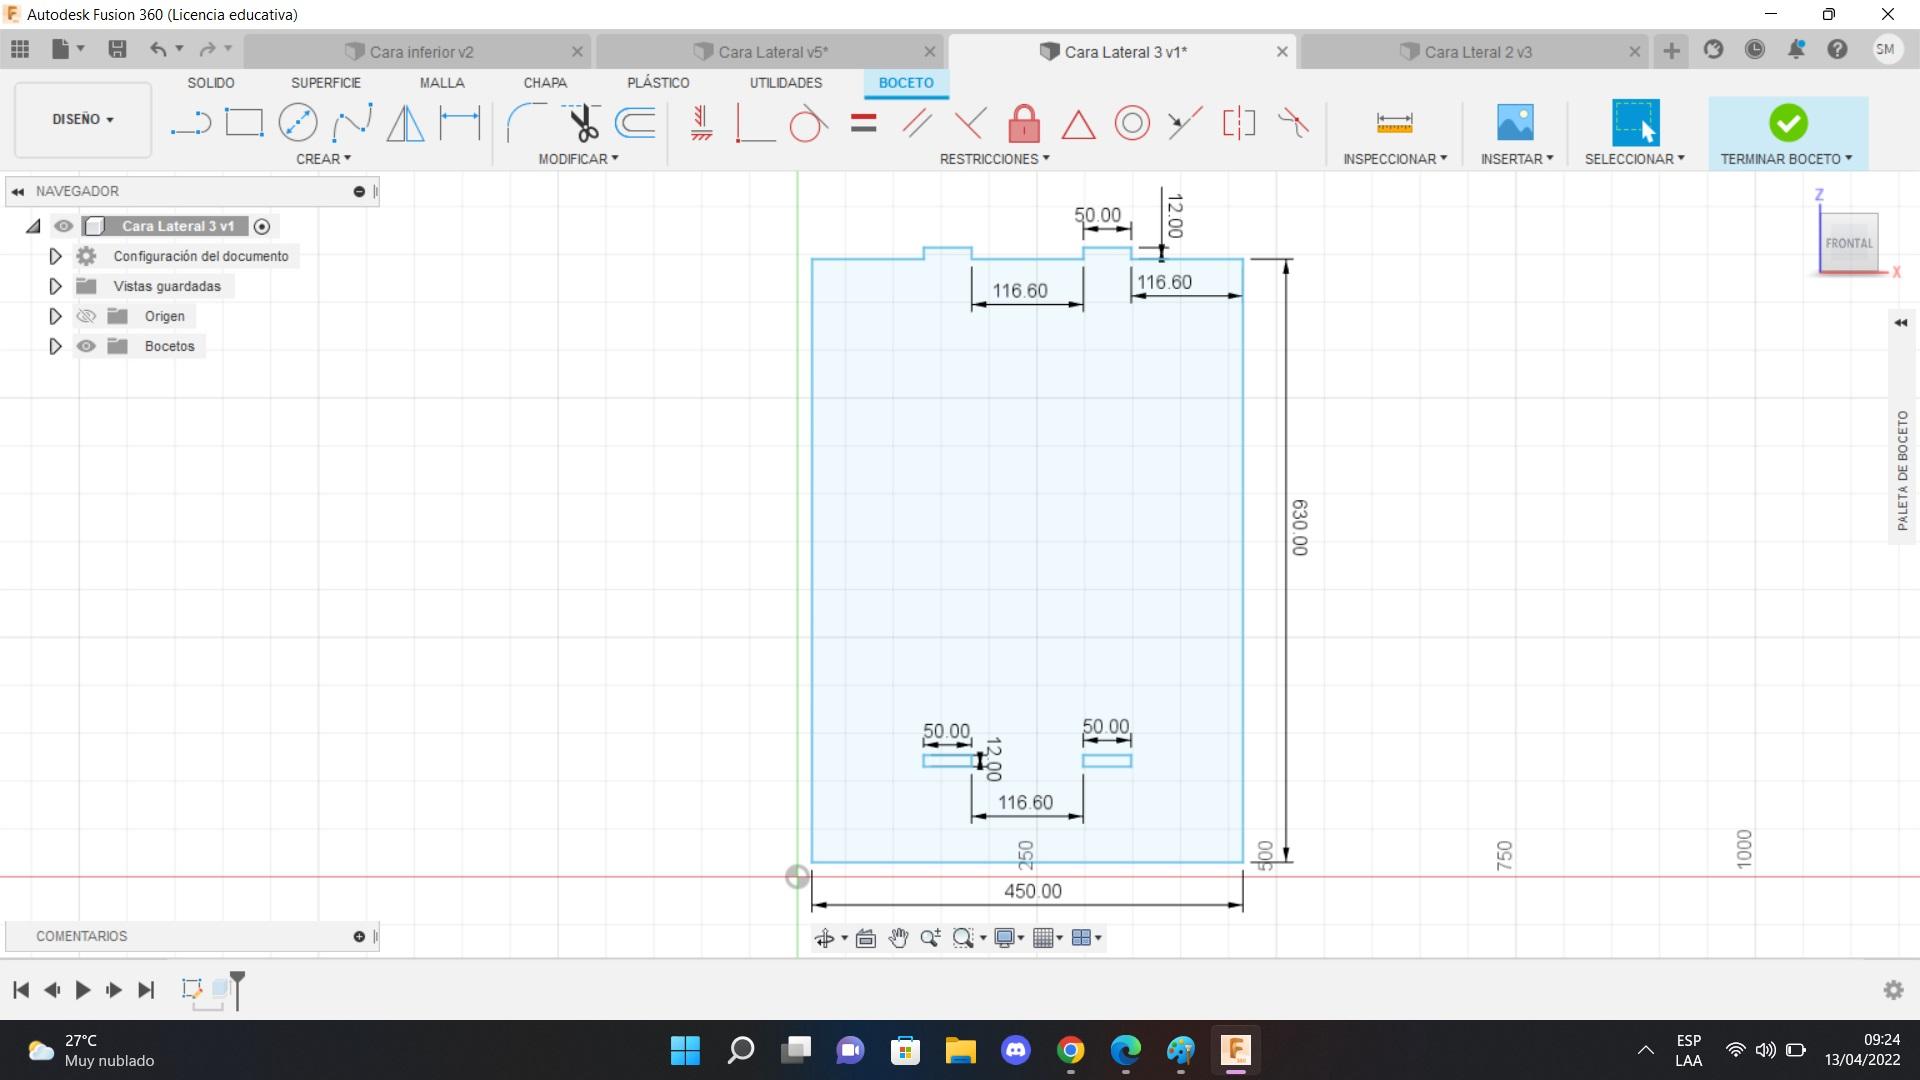Apply the Tangent constraint

808,123
